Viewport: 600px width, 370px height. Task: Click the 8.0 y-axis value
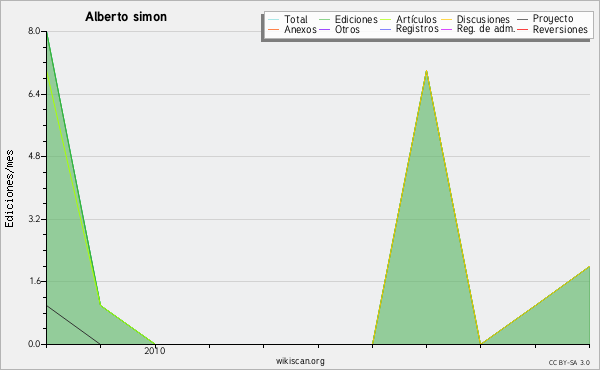tap(34, 31)
